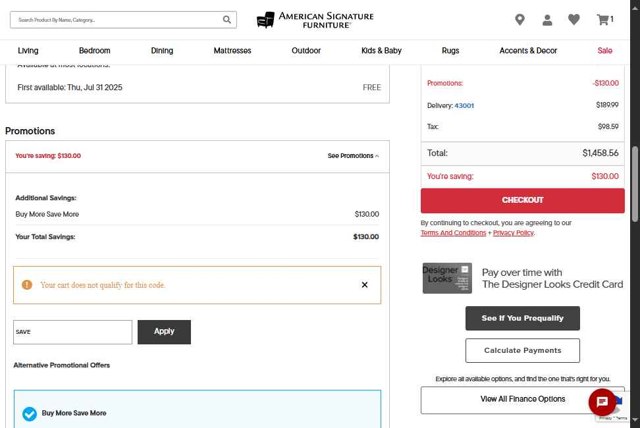Open the Sale menu
The width and height of the screenshot is (640, 428).
click(605, 51)
